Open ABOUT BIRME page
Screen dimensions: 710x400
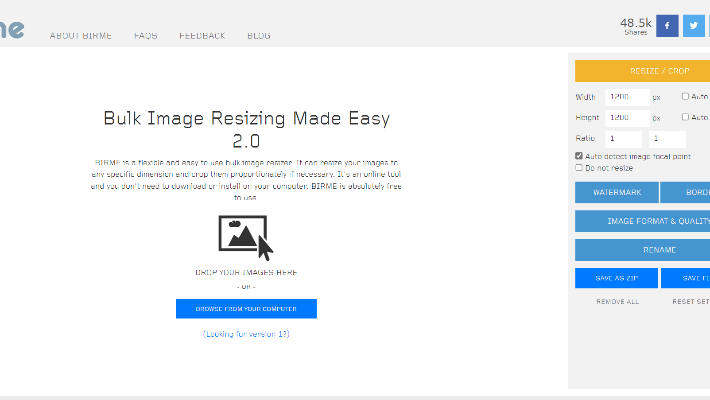[x=81, y=36]
